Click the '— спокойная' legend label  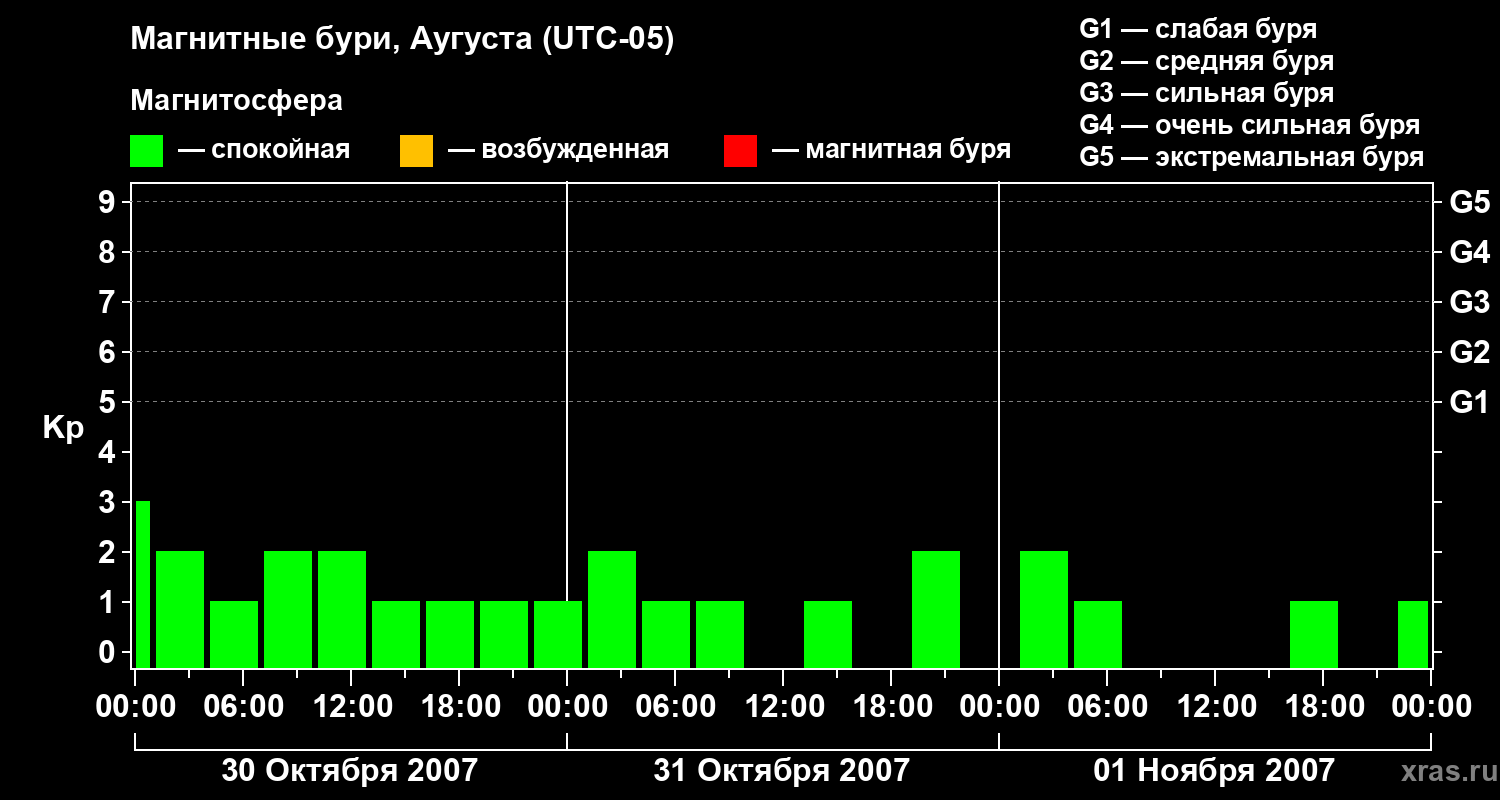[264, 151]
